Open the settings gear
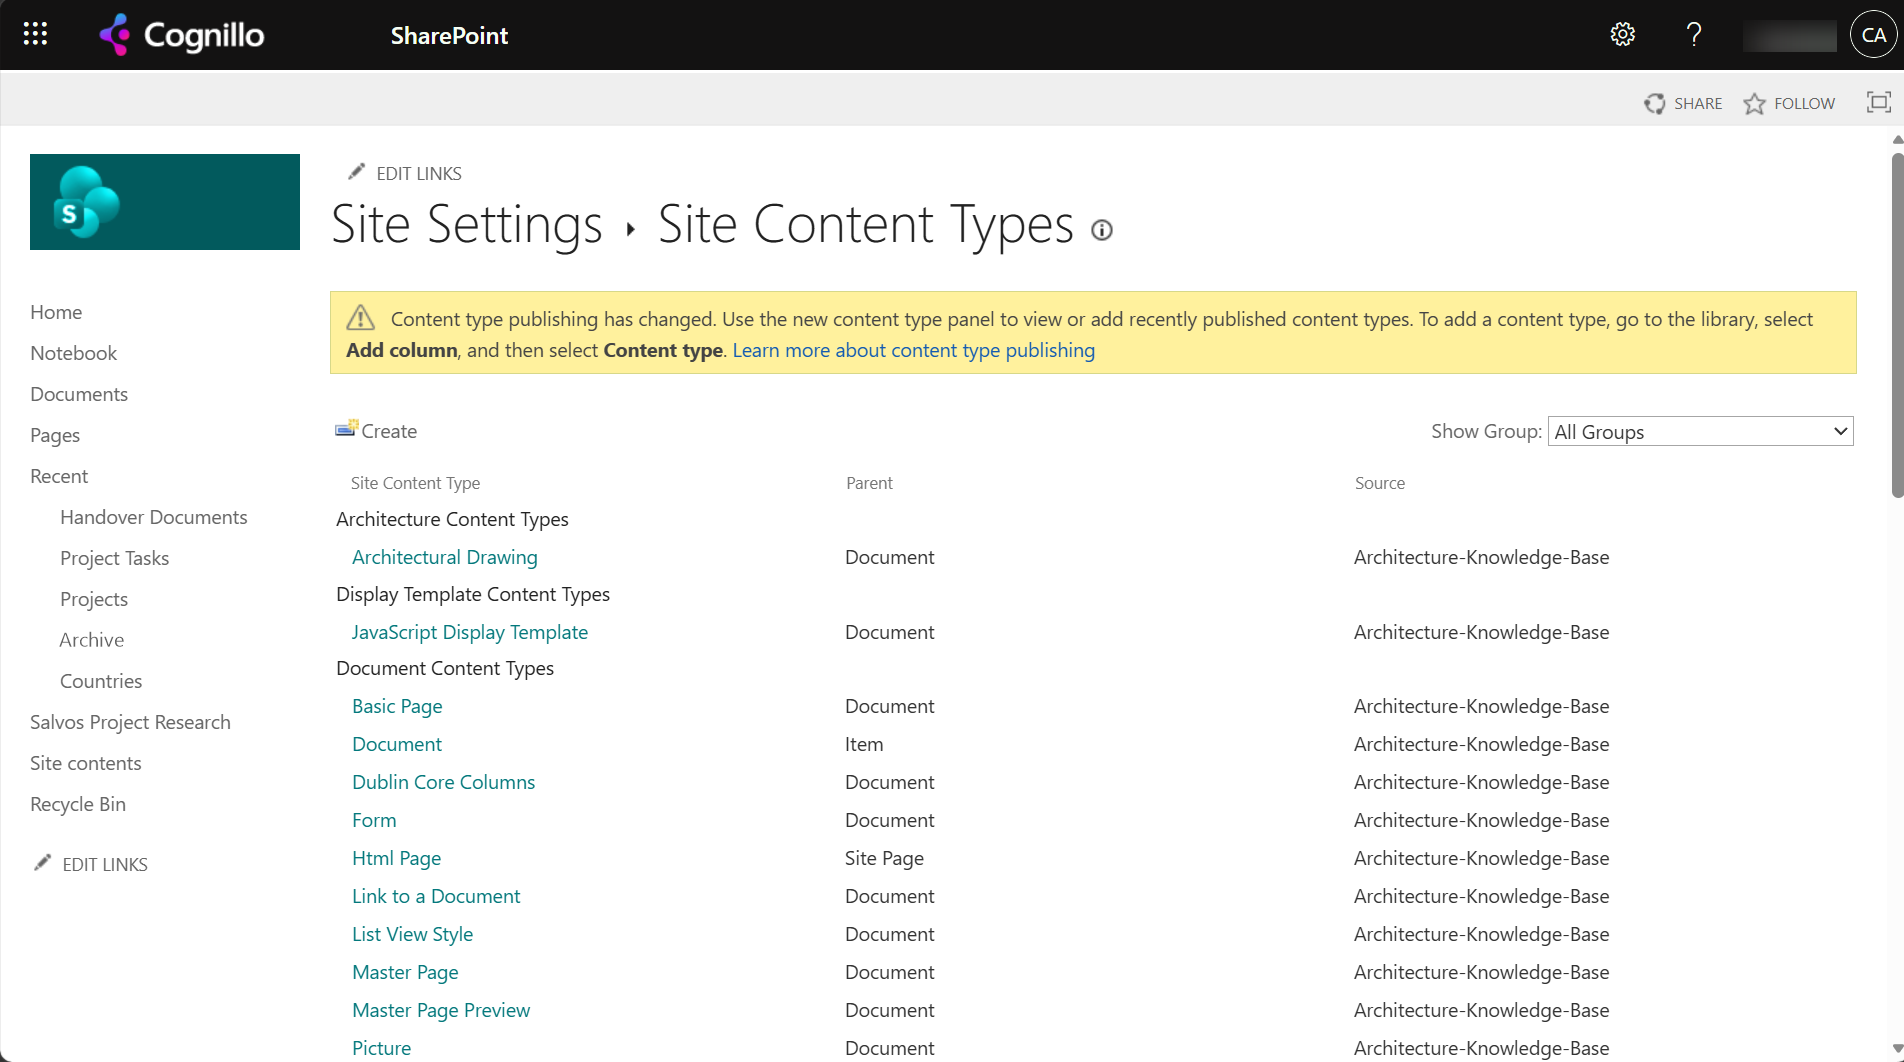The width and height of the screenshot is (1904, 1062). (x=1622, y=35)
